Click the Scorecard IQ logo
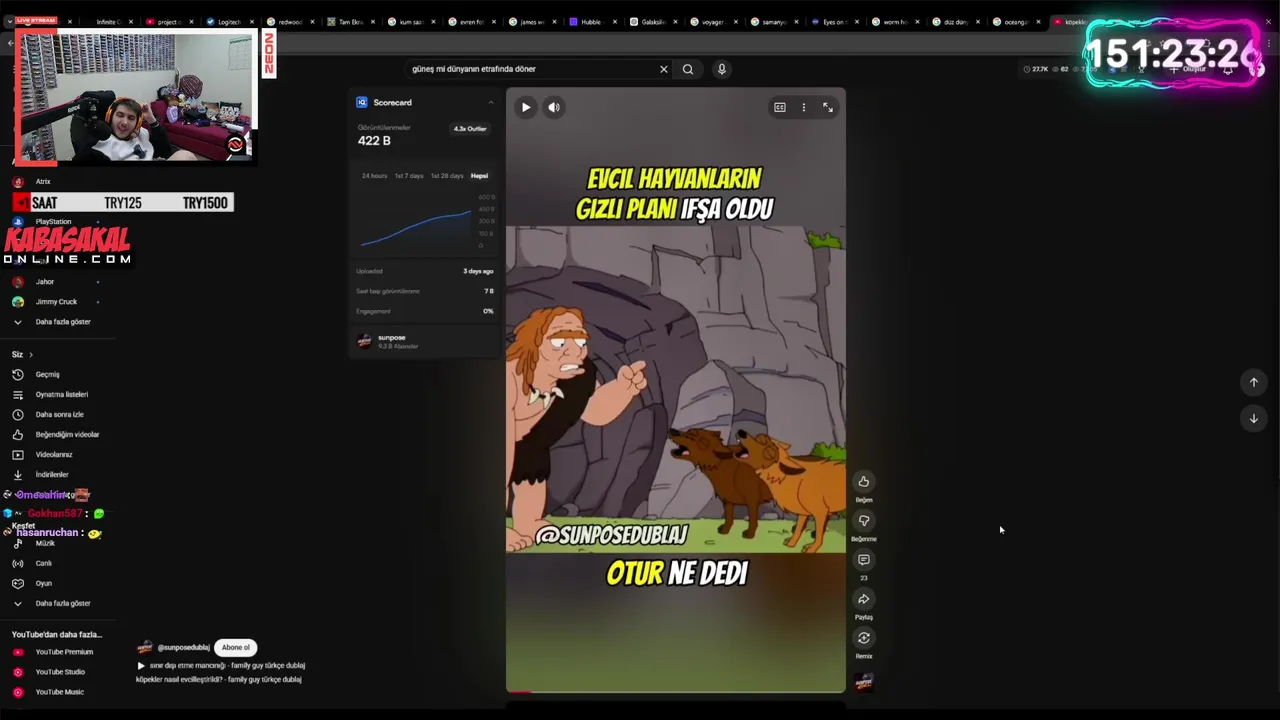This screenshot has width=1280, height=720. 362,102
